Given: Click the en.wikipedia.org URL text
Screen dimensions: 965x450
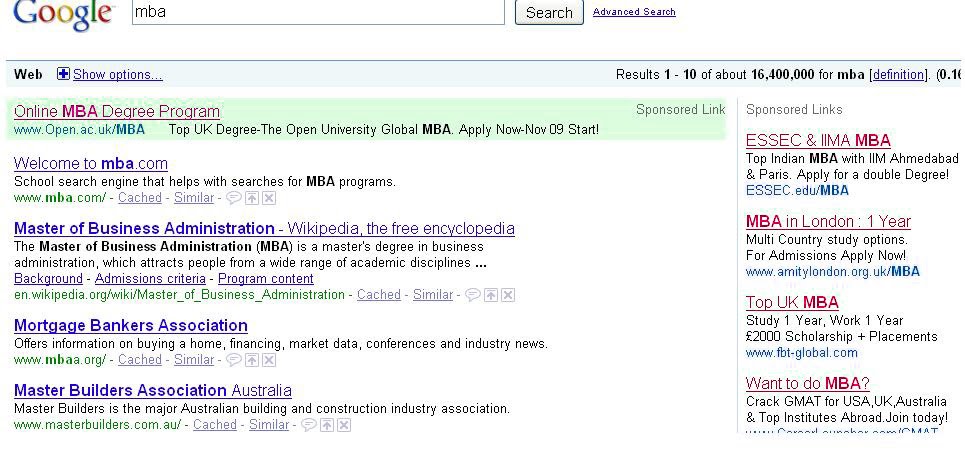Looking at the screenshot, I should 179,295.
